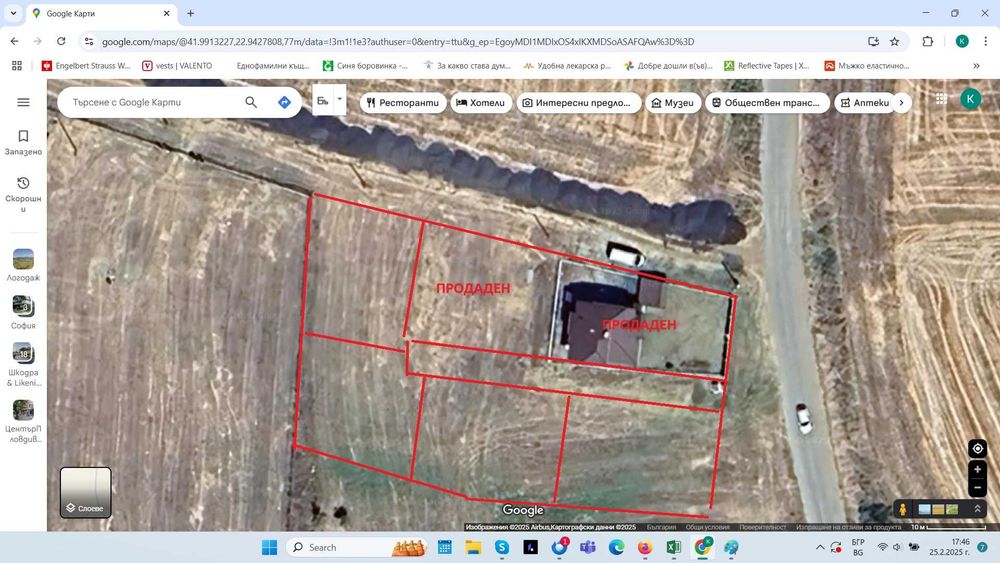Open the Engelbert Strauss bookmark
This screenshot has height=563, width=1000.
[x=86, y=66]
